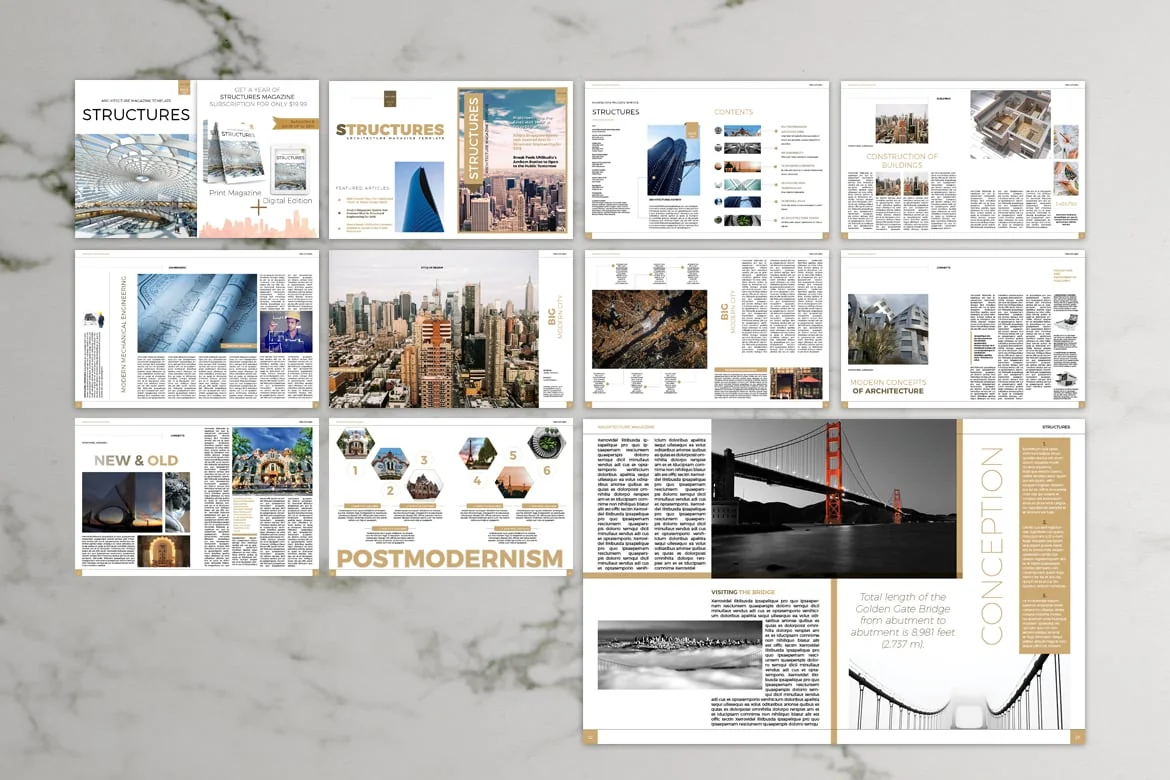
Task: Open the red Golden Gate Bridge photo
Action: coord(833,498)
